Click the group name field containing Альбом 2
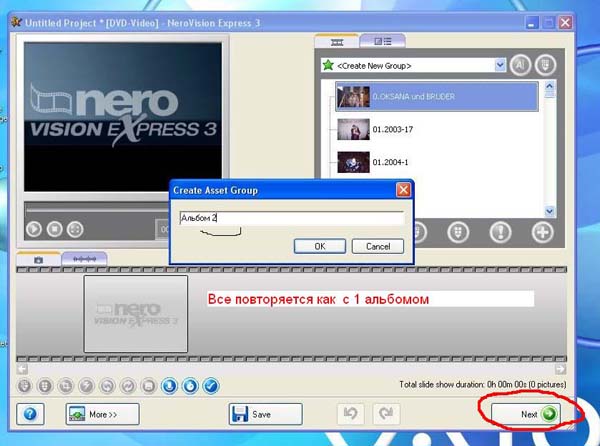The width and height of the screenshot is (600, 446). click(292, 218)
